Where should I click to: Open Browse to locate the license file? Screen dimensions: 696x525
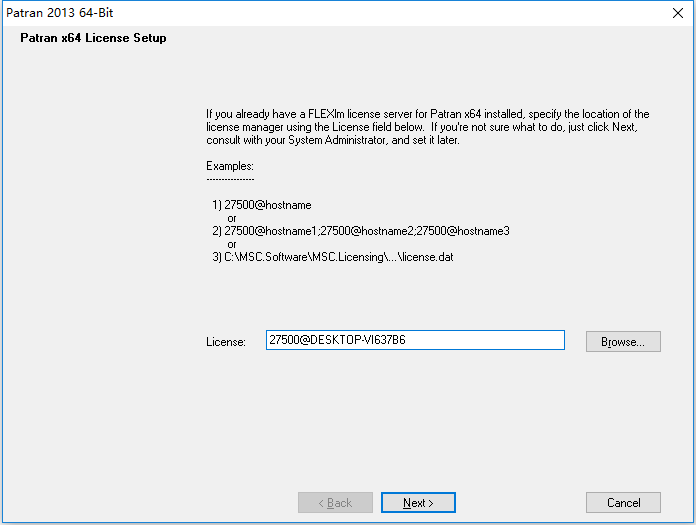click(x=623, y=341)
